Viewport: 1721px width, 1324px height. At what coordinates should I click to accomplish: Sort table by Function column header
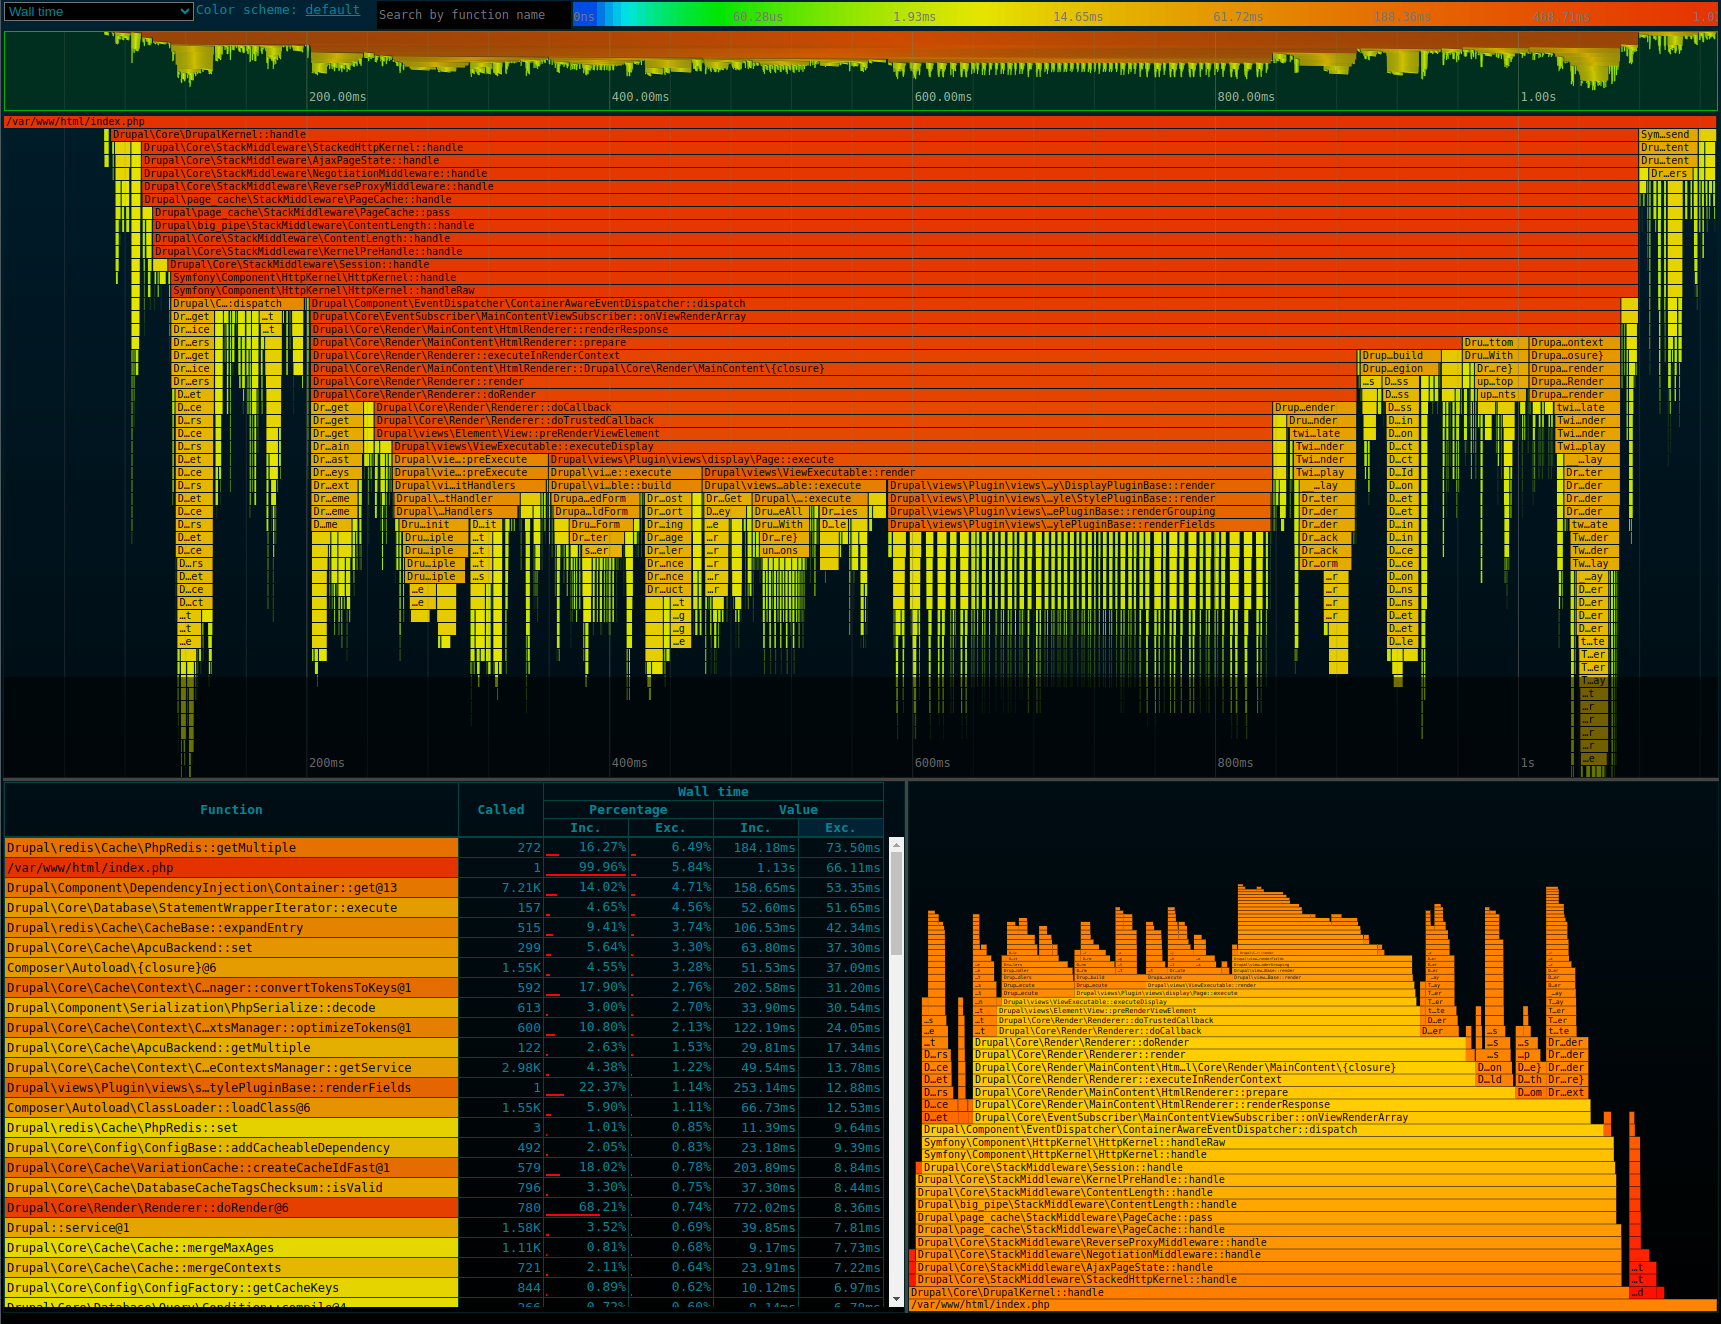coord(231,810)
